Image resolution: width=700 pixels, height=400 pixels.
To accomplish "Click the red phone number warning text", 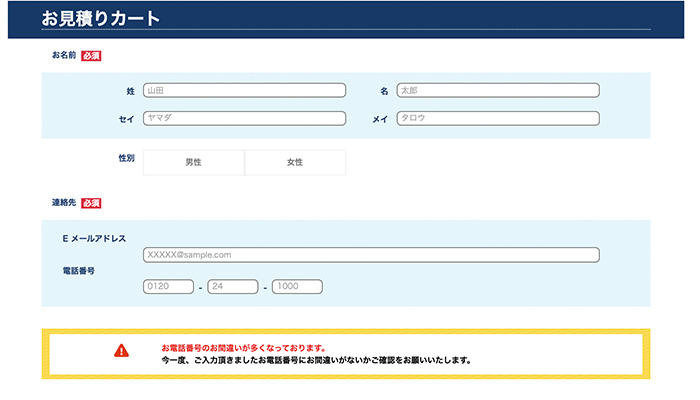I will tap(244, 348).
